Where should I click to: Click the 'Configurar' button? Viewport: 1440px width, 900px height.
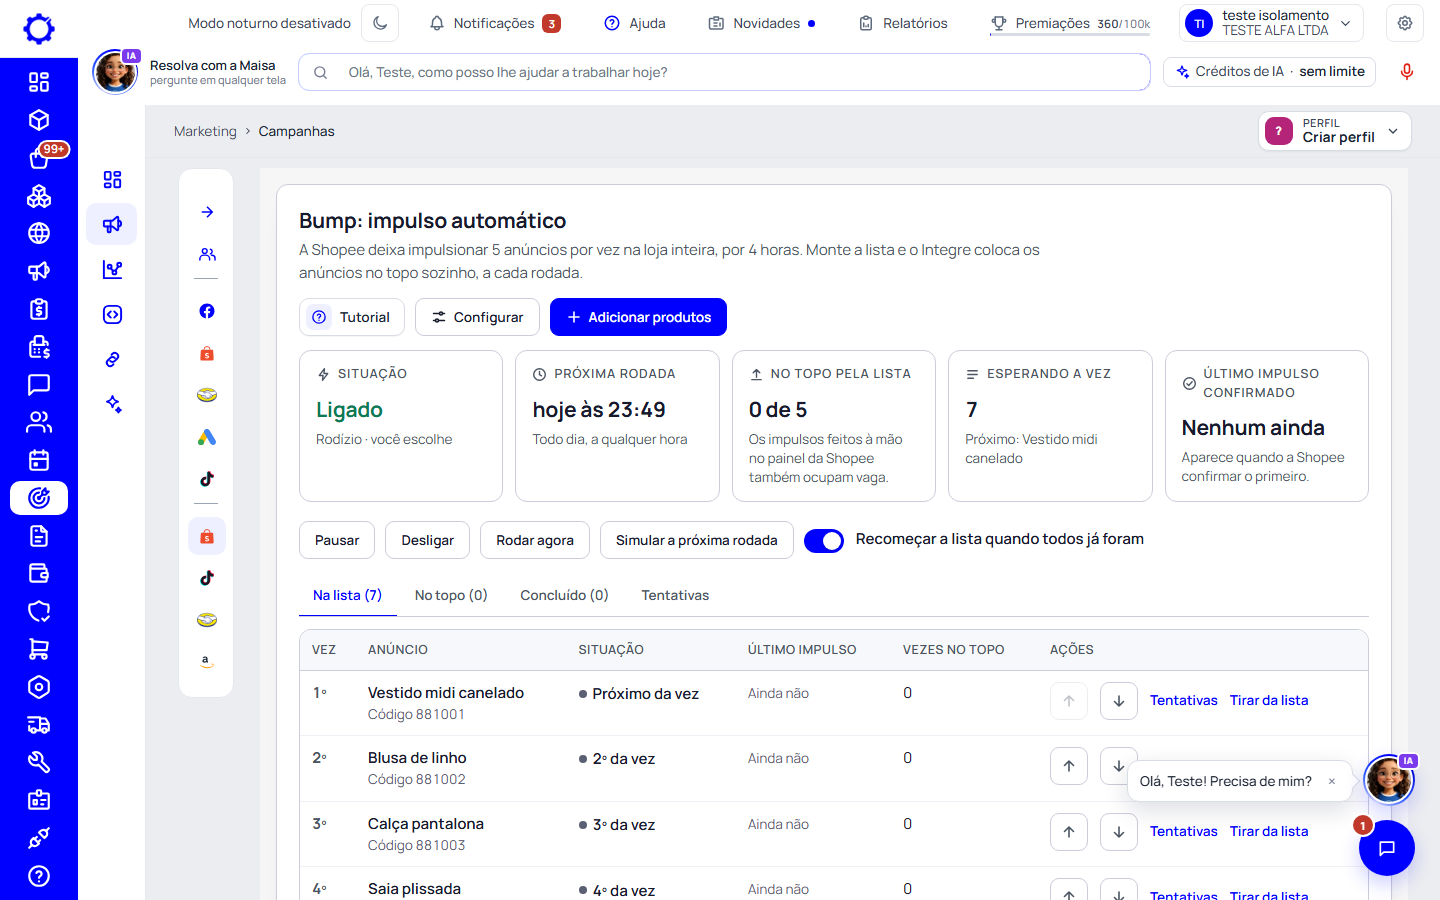[x=477, y=317]
